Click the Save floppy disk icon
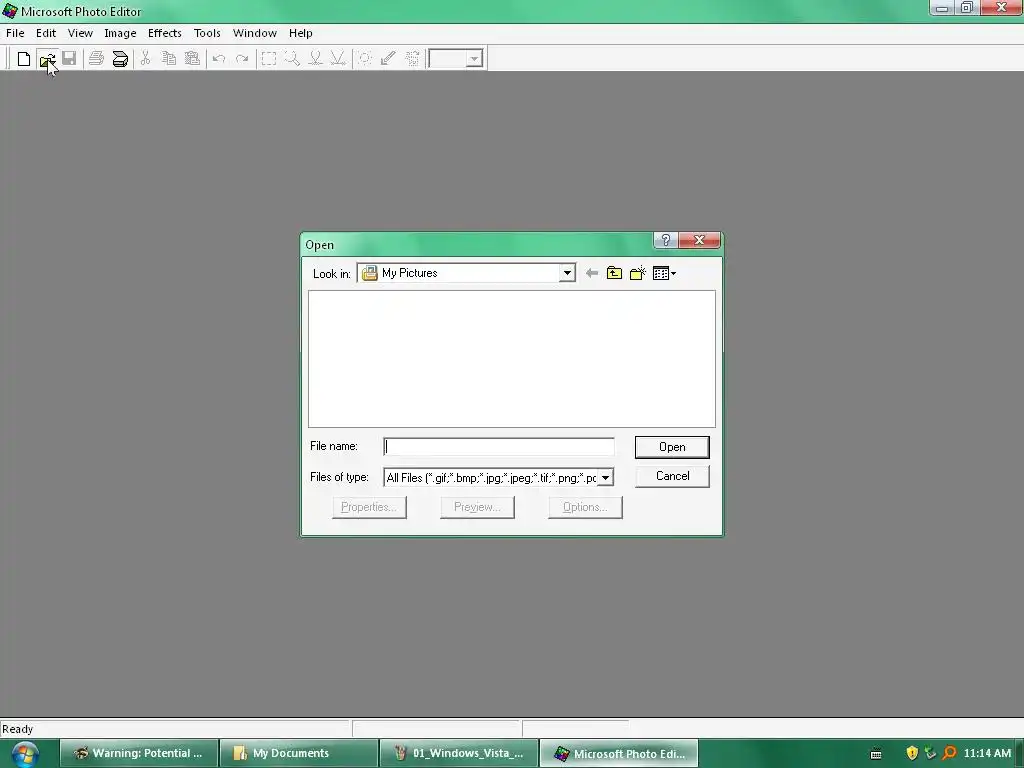1024x768 pixels. [x=69, y=59]
